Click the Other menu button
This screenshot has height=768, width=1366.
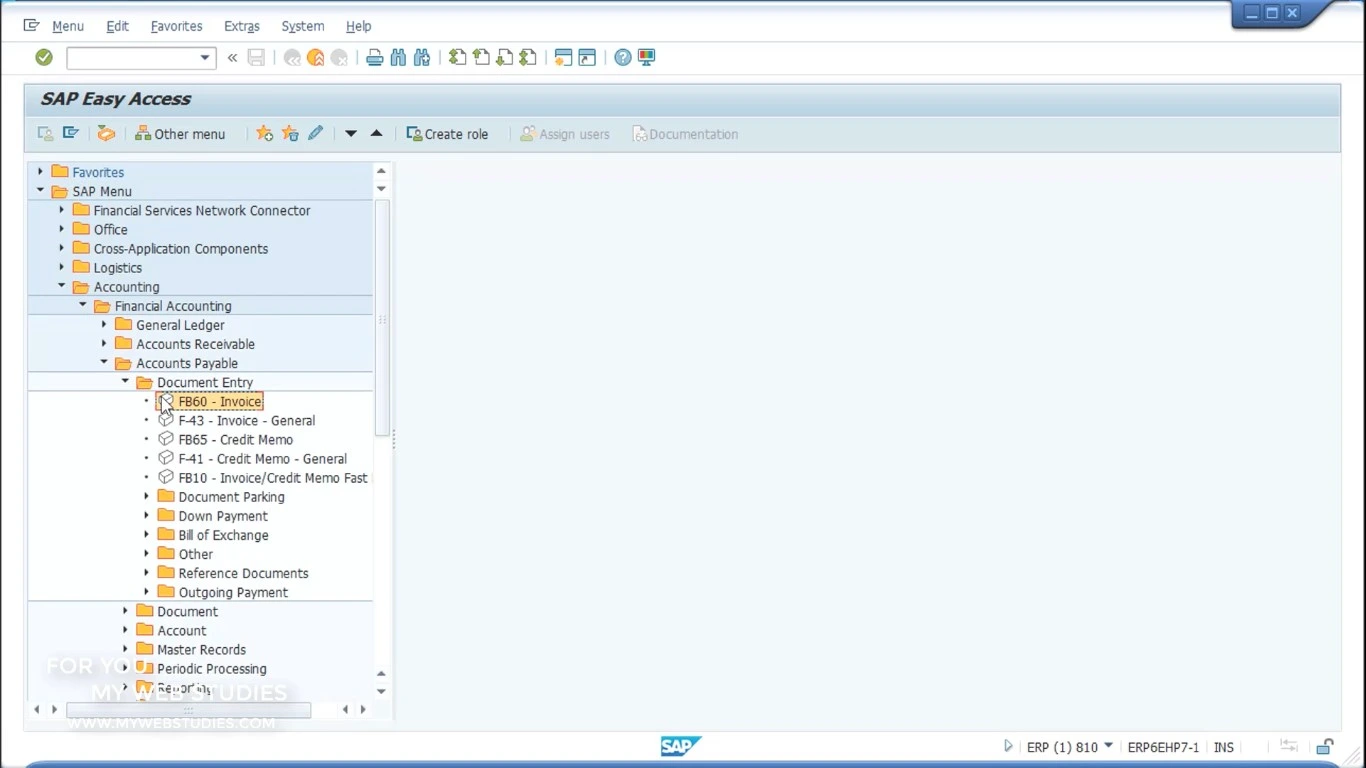pos(180,134)
